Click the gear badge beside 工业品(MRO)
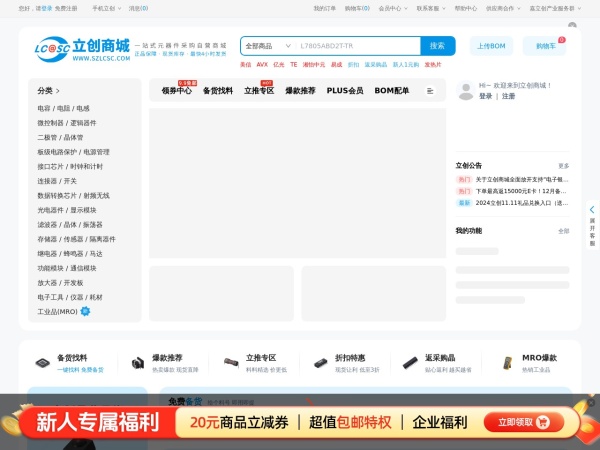 (85, 311)
